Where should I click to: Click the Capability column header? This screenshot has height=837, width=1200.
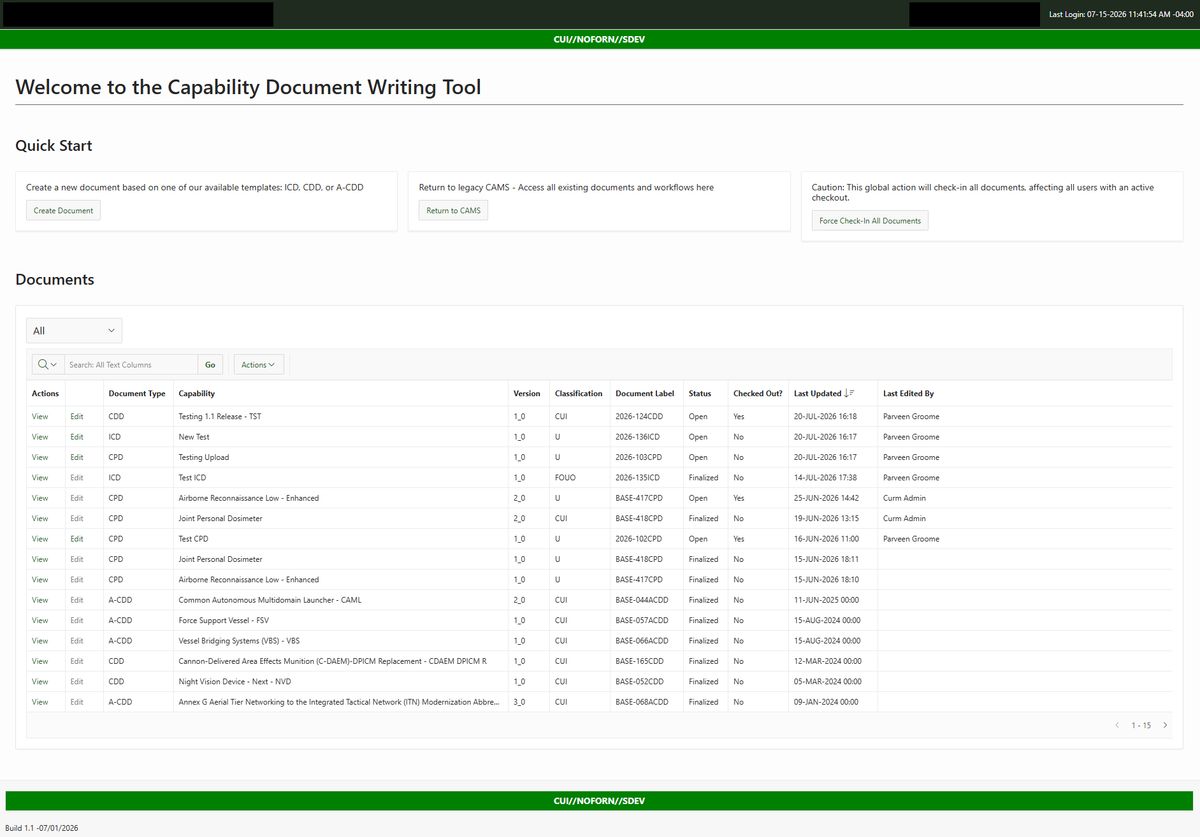[197, 394]
